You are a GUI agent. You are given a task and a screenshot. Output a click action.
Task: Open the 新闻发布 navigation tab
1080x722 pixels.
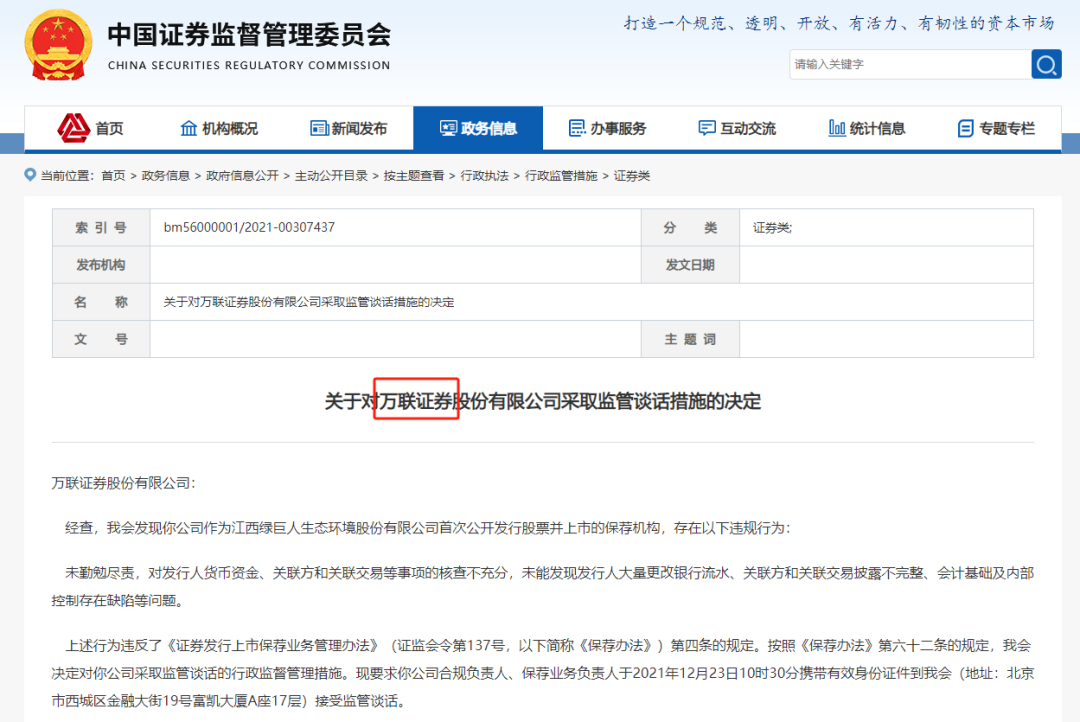click(349, 128)
